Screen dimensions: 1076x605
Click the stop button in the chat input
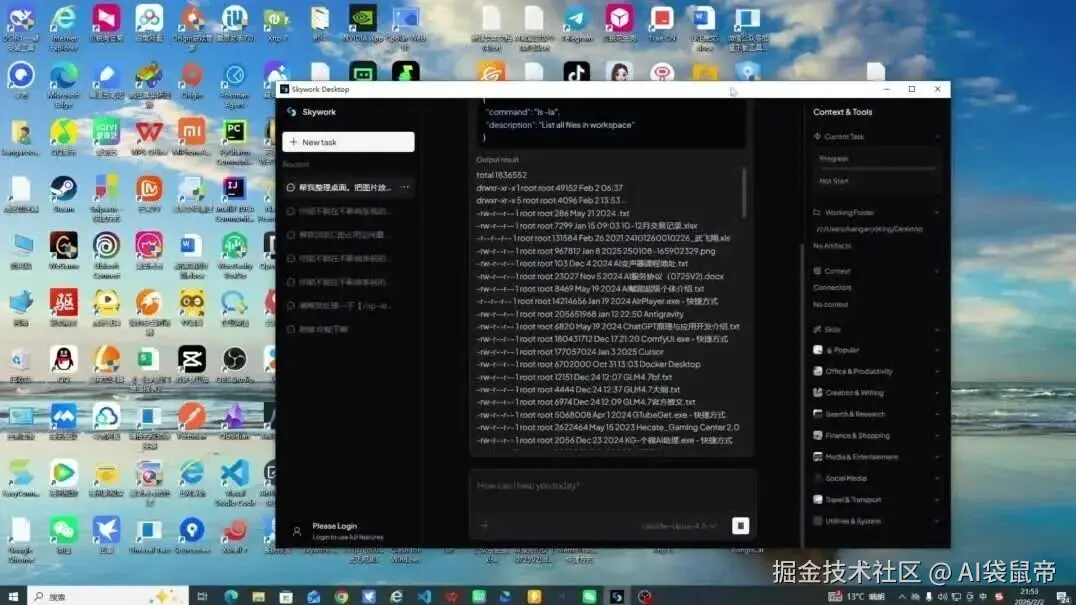coord(740,525)
